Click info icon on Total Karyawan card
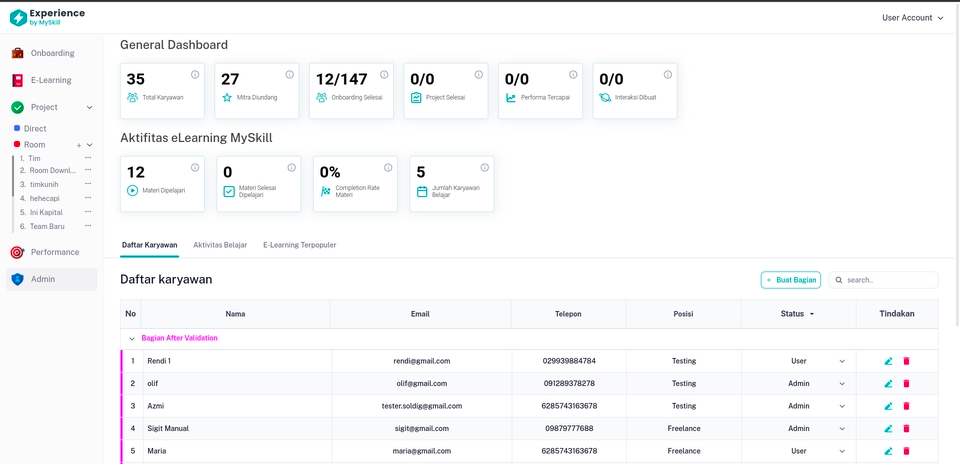The image size is (960, 464). pyautogui.click(x=195, y=75)
